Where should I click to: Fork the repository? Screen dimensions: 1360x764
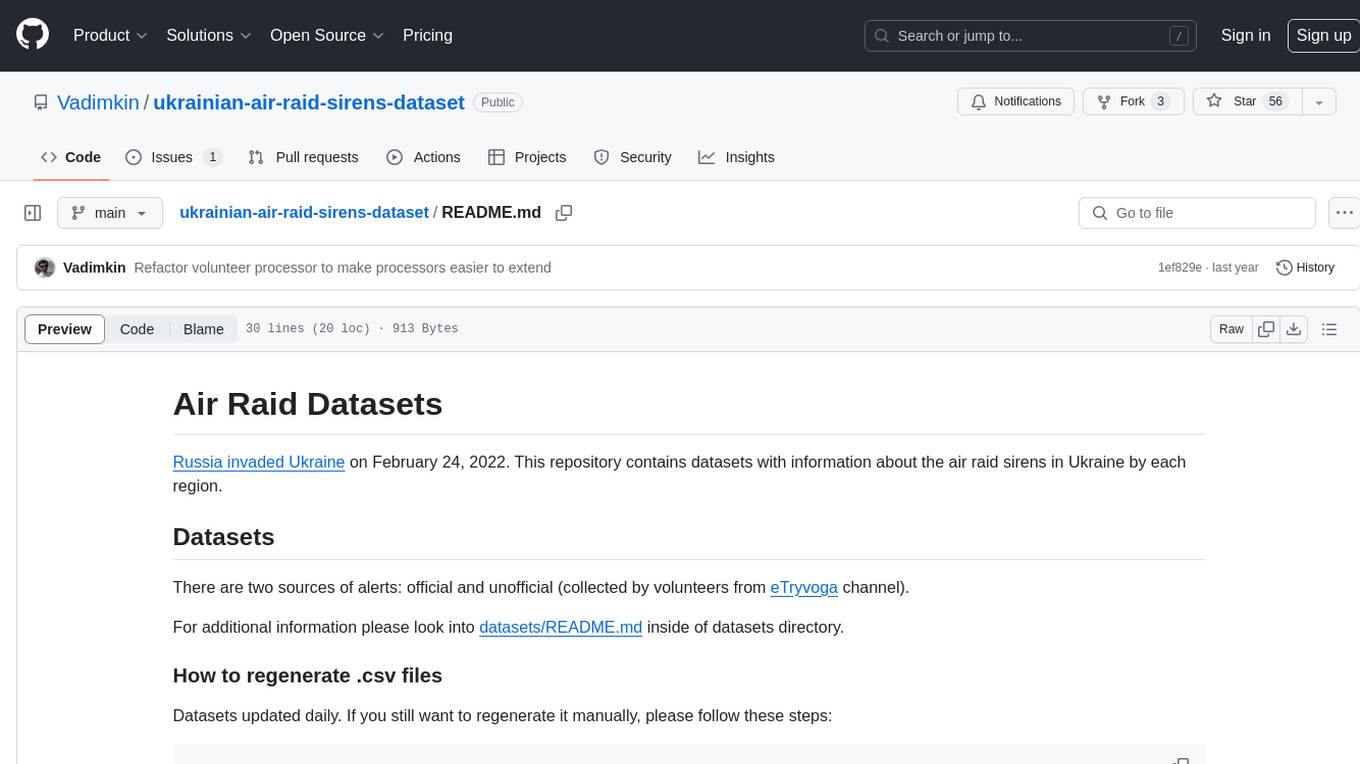pos(1134,102)
